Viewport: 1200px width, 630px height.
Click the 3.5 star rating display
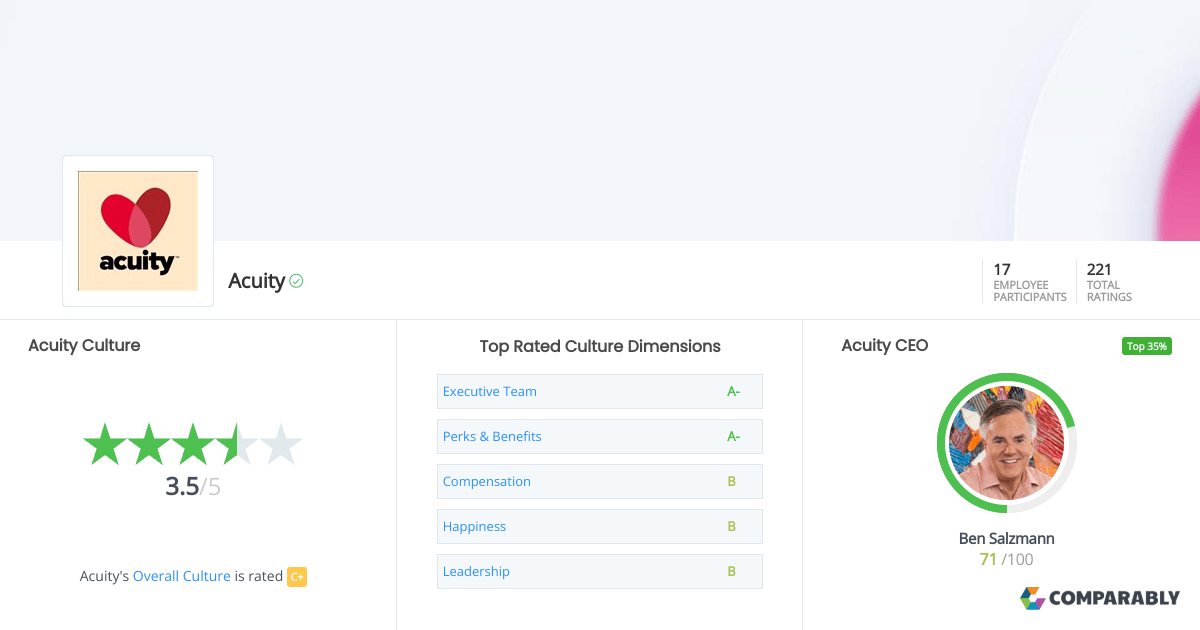[192, 444]
